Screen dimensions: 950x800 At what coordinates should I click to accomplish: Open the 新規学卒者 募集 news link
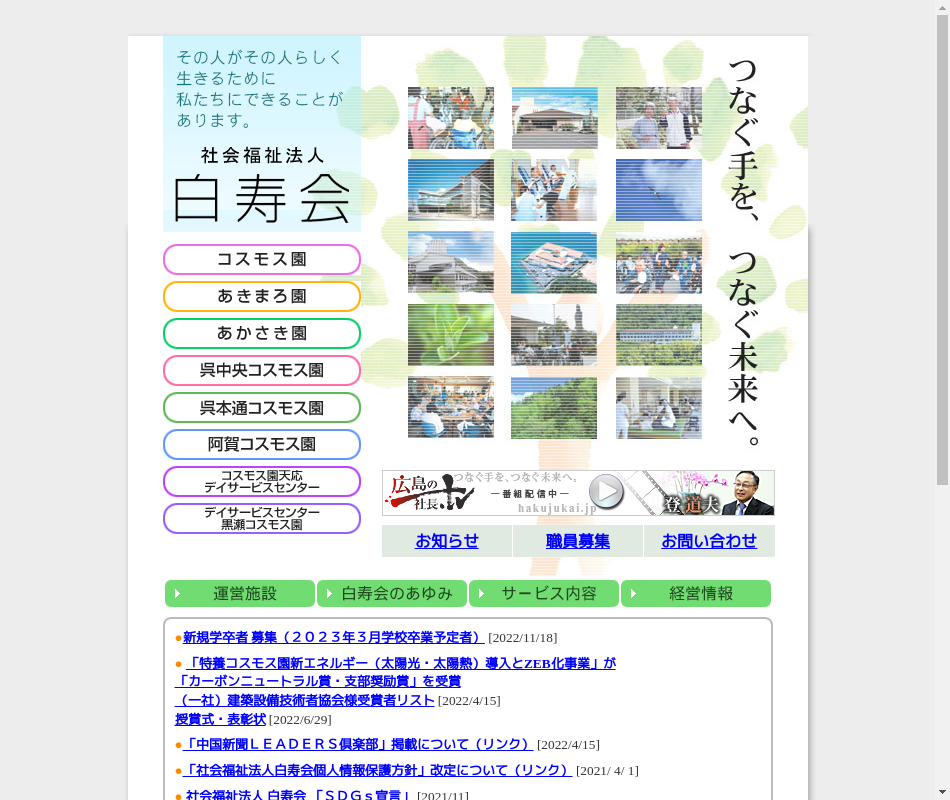click(332, 637)
